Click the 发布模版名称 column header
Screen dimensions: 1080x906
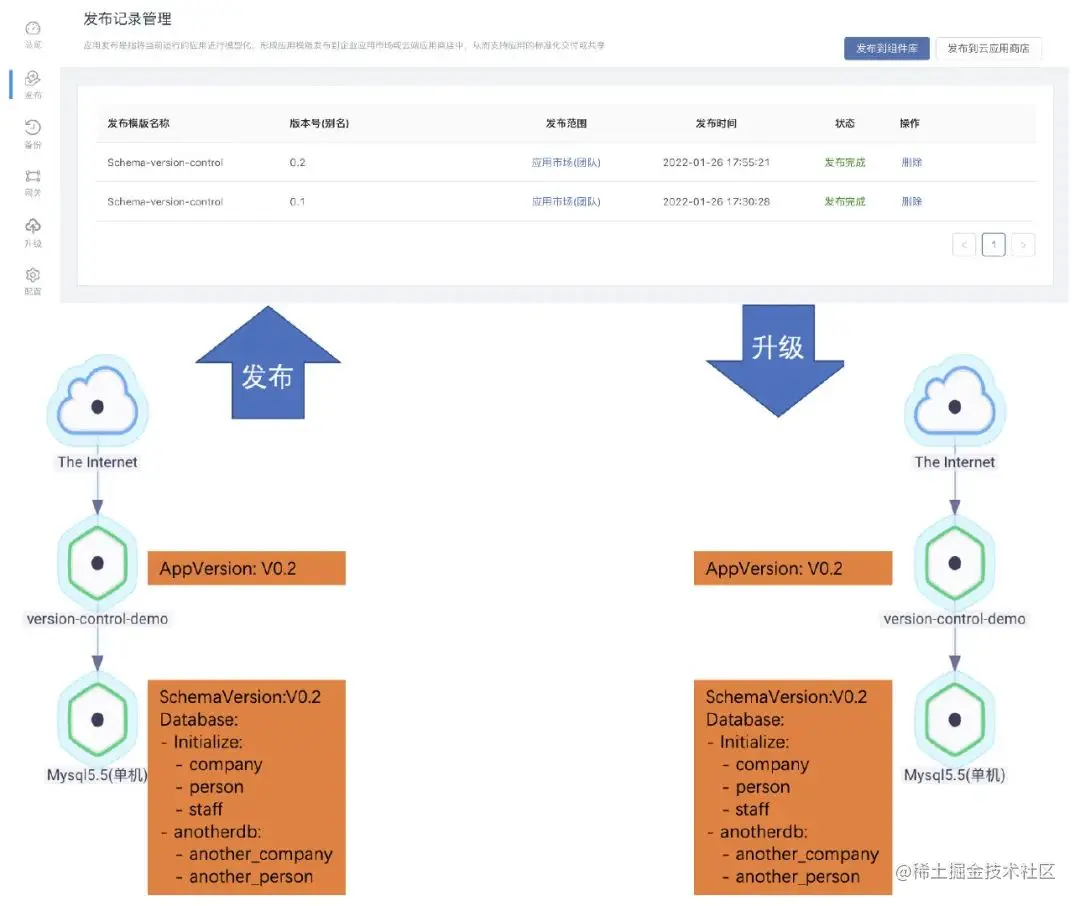click(138, 123)
